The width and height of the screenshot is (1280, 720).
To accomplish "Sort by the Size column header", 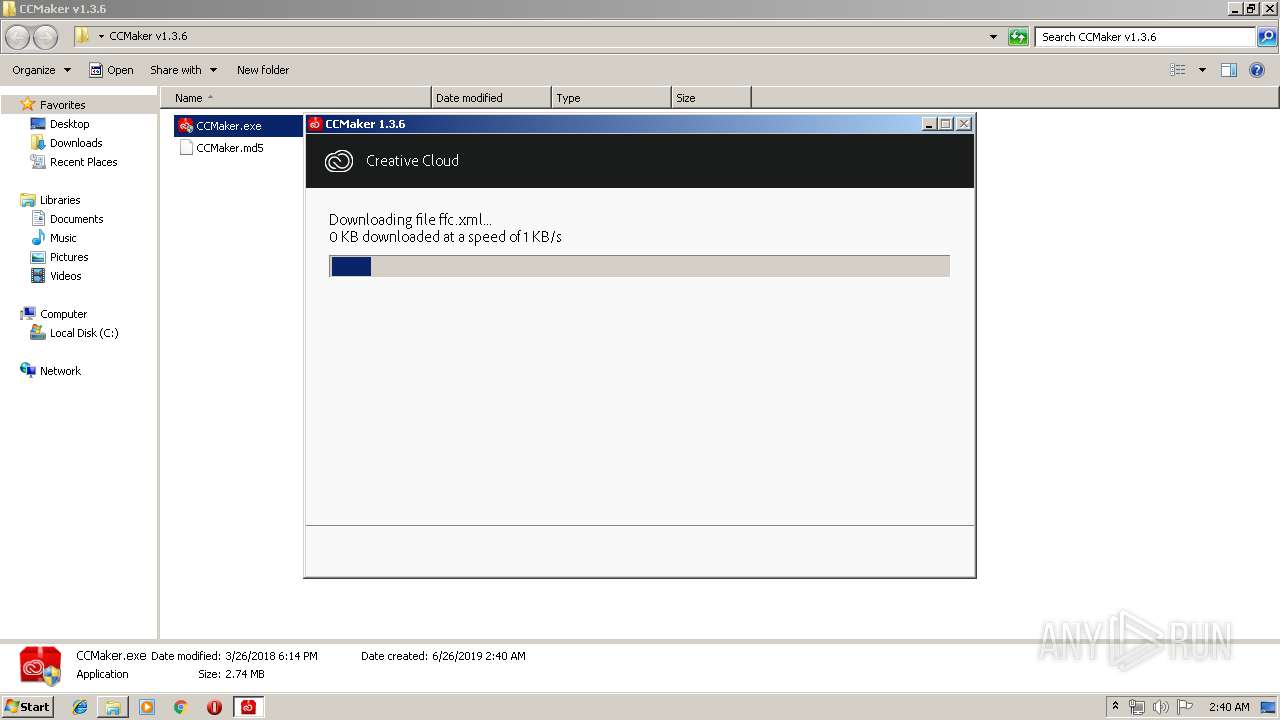I will pyautogui.click(x=711, y=98).
